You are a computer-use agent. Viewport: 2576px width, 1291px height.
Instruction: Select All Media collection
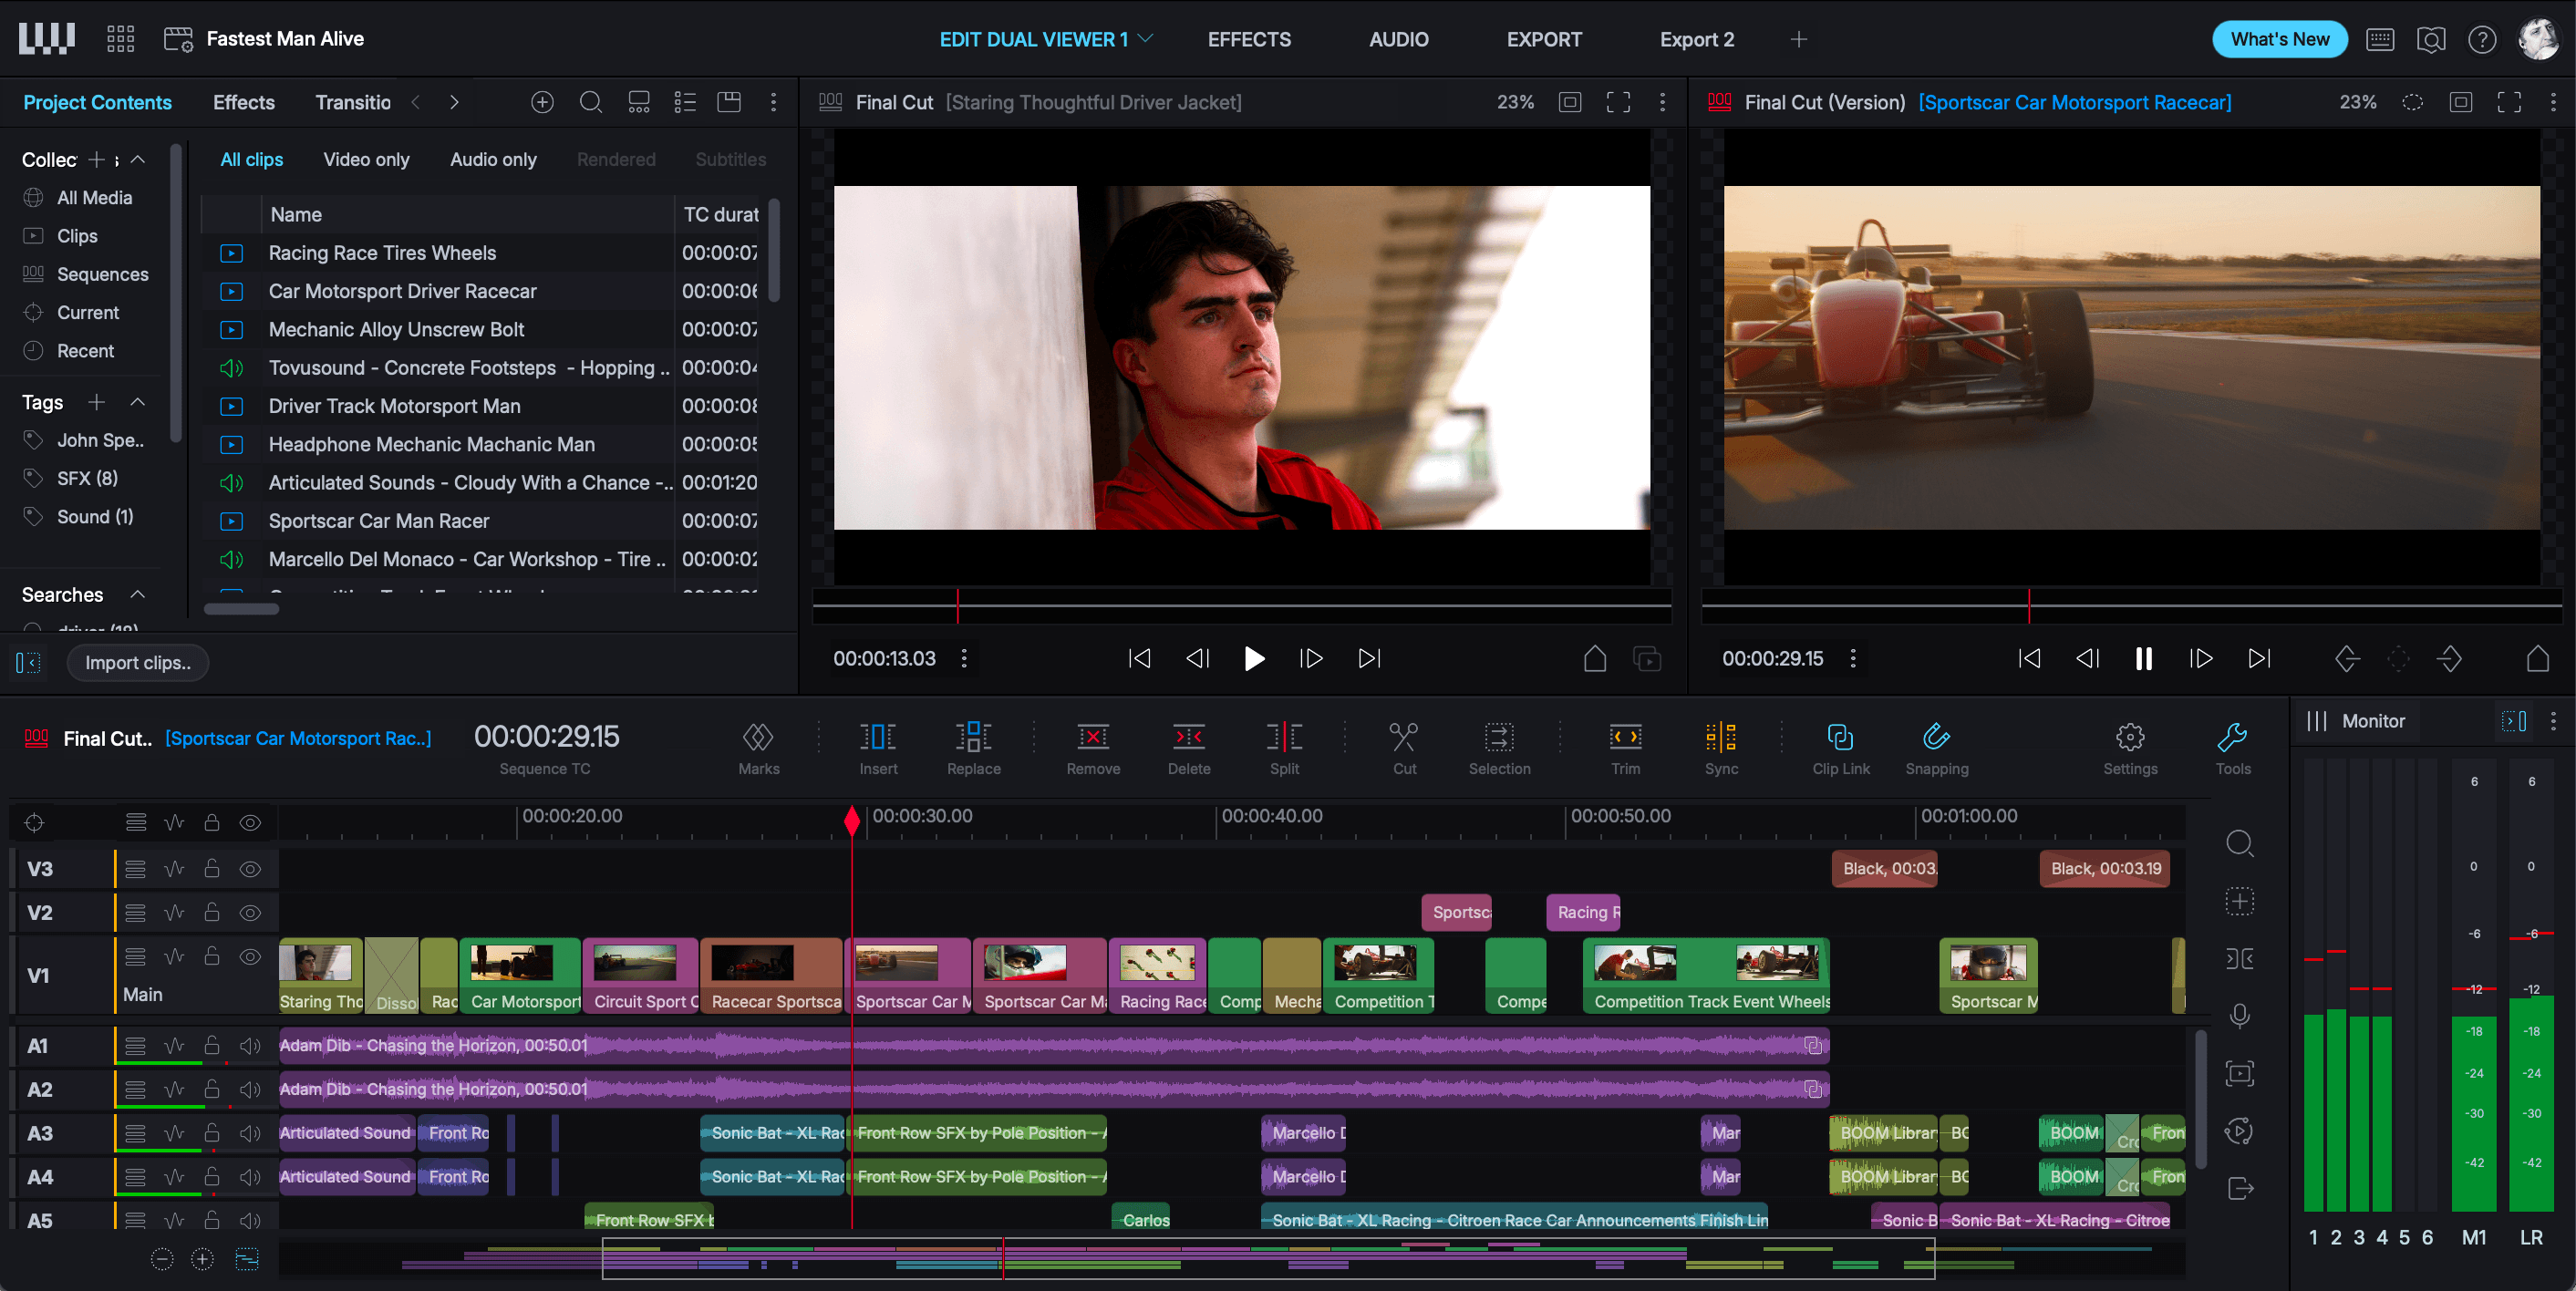point(94,198)
